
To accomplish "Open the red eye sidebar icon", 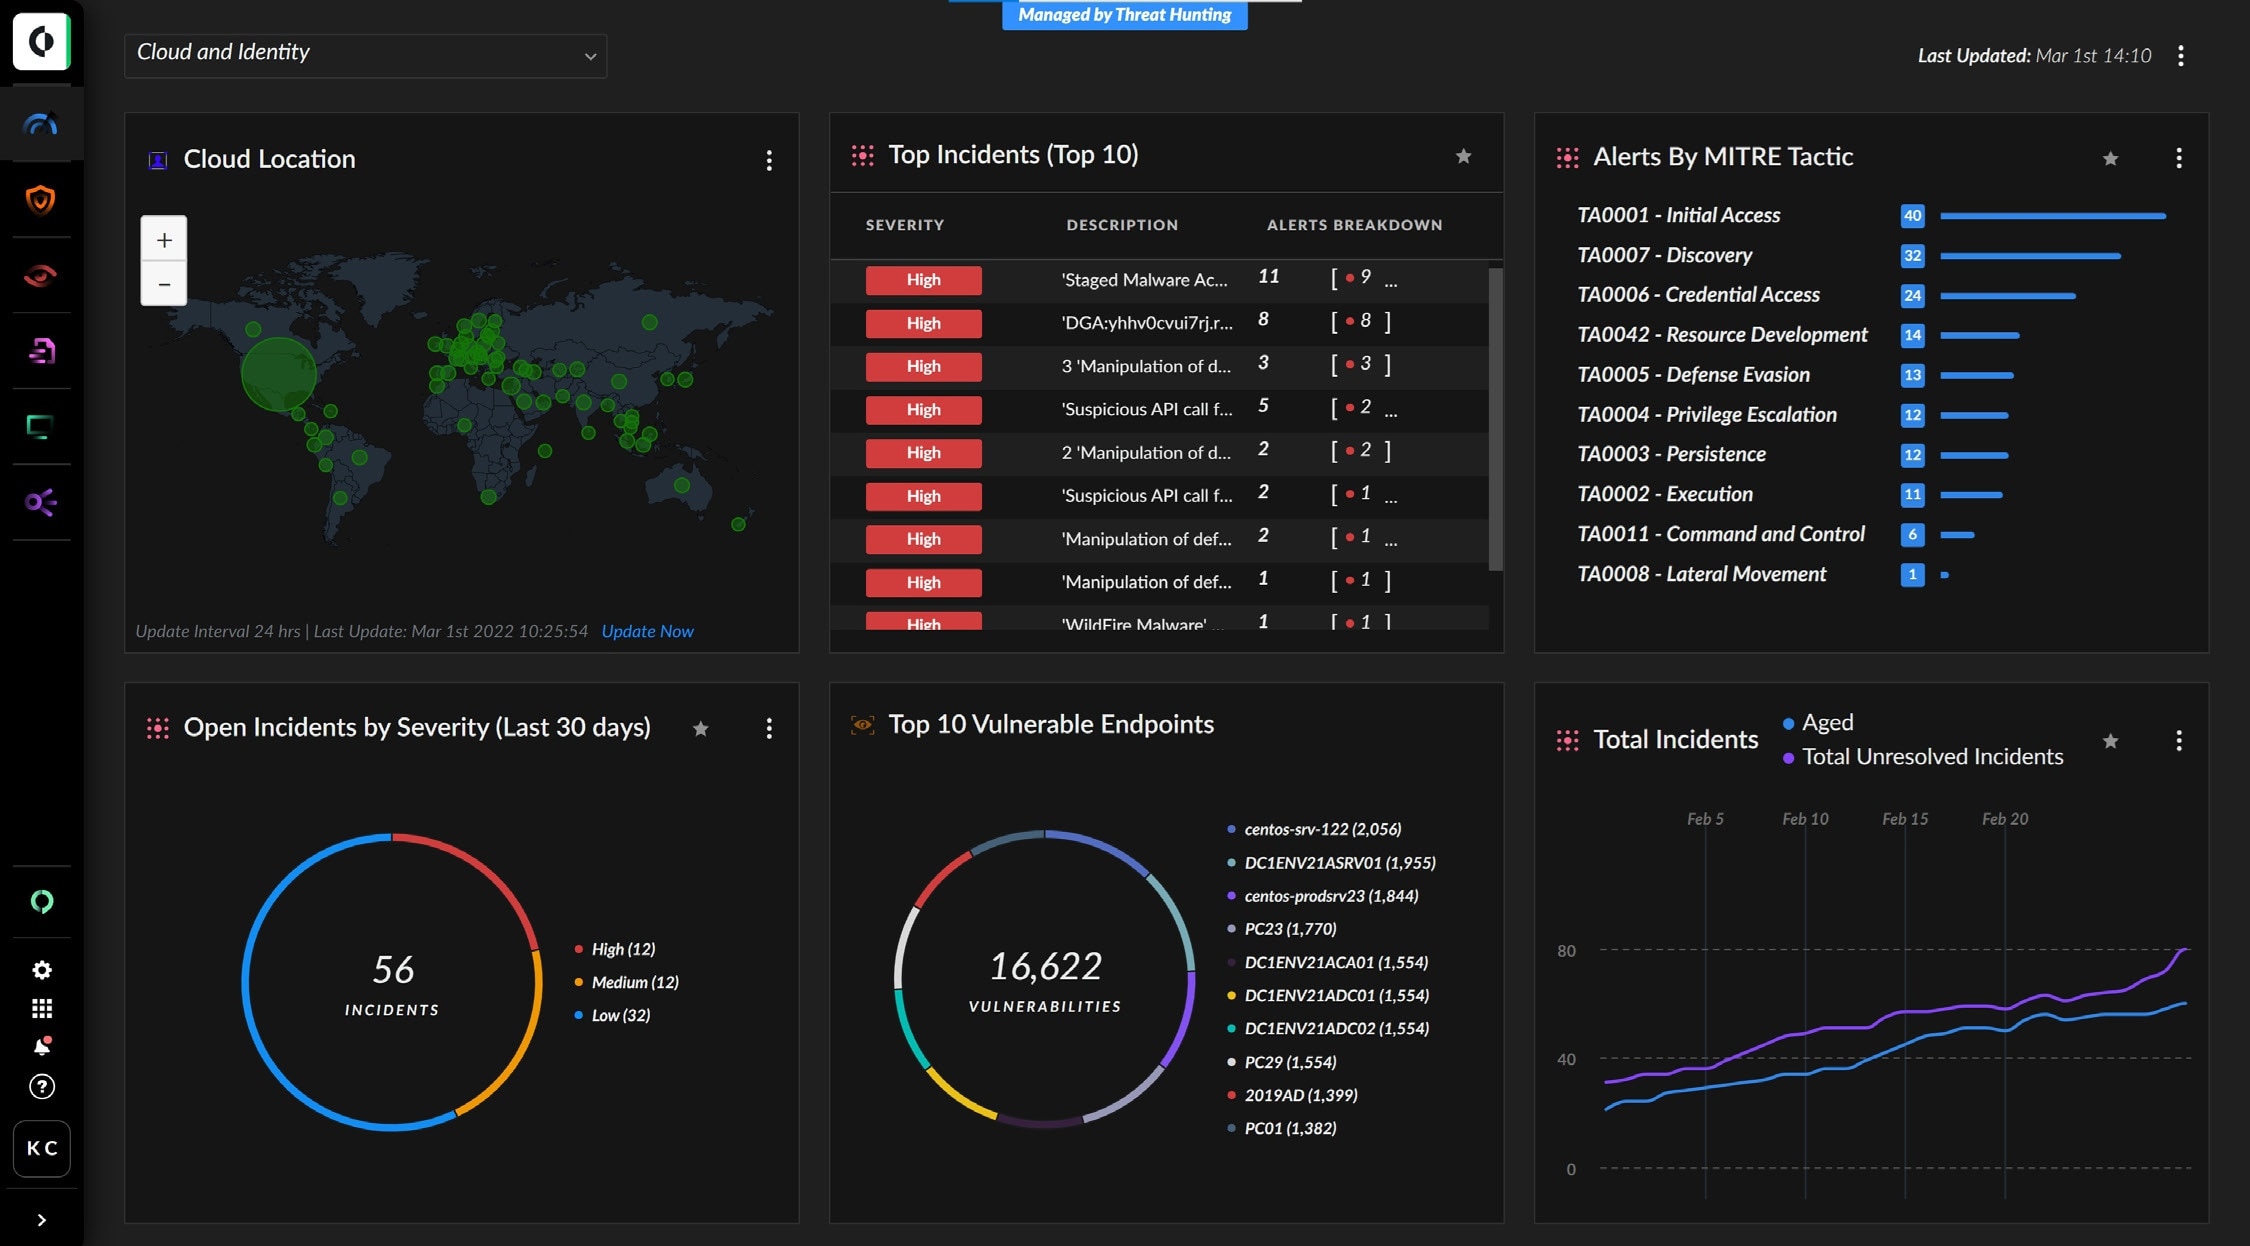I will 41,275.
